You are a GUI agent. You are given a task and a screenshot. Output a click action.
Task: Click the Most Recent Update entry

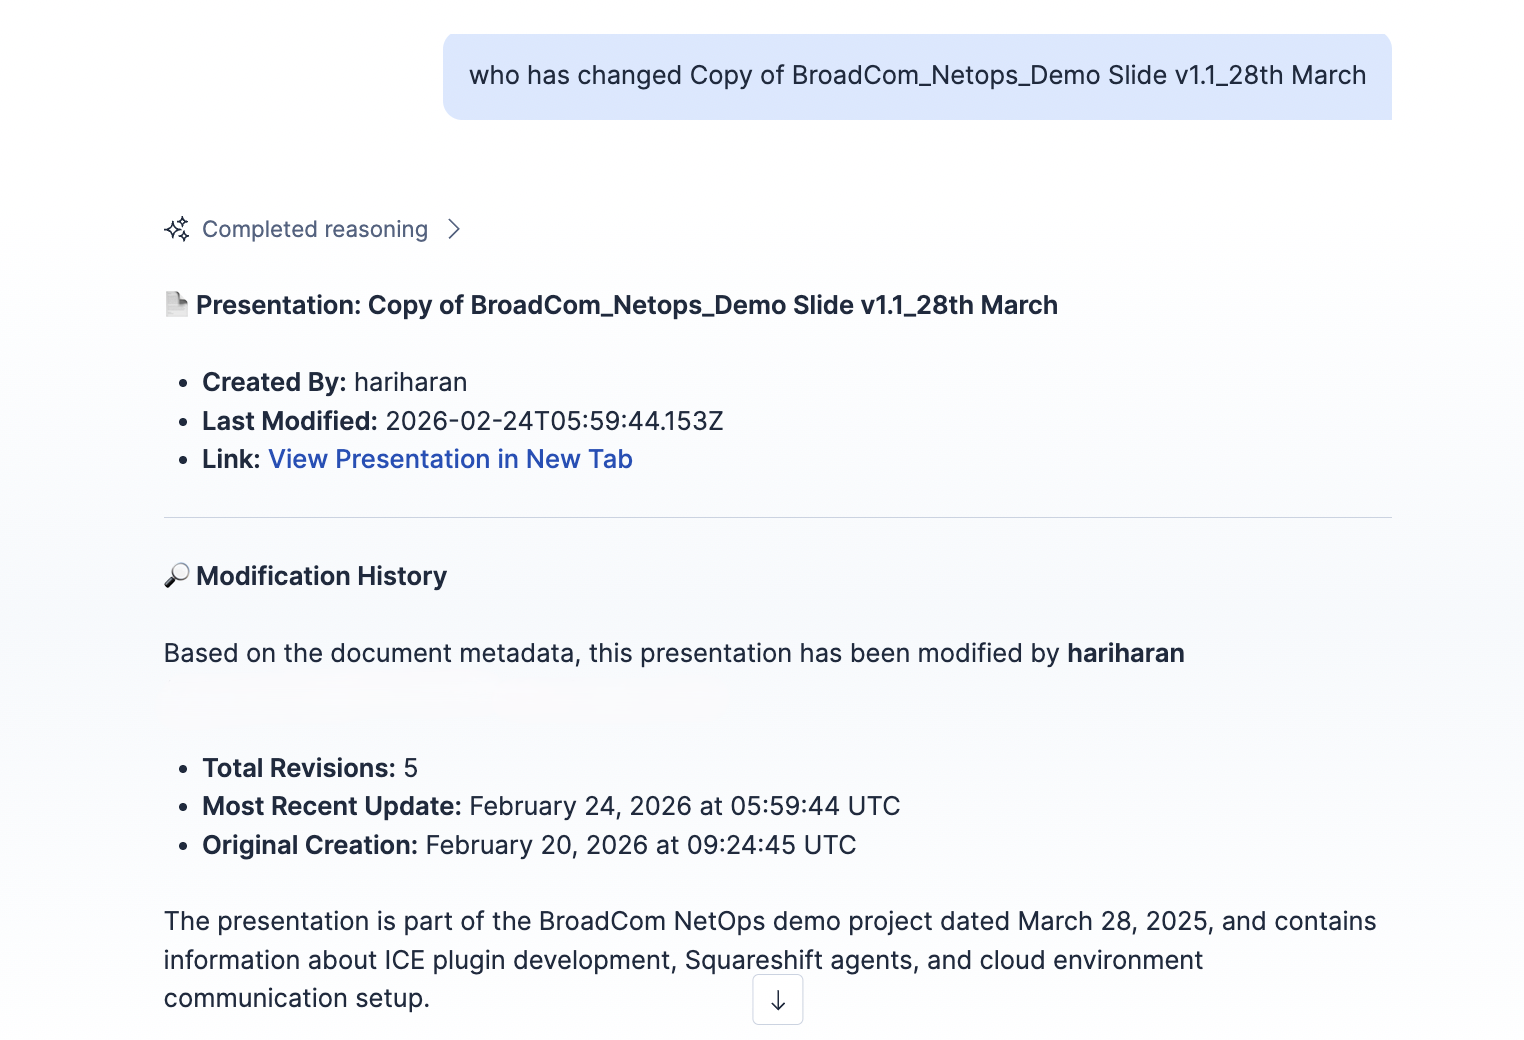[x=551, y=806]
